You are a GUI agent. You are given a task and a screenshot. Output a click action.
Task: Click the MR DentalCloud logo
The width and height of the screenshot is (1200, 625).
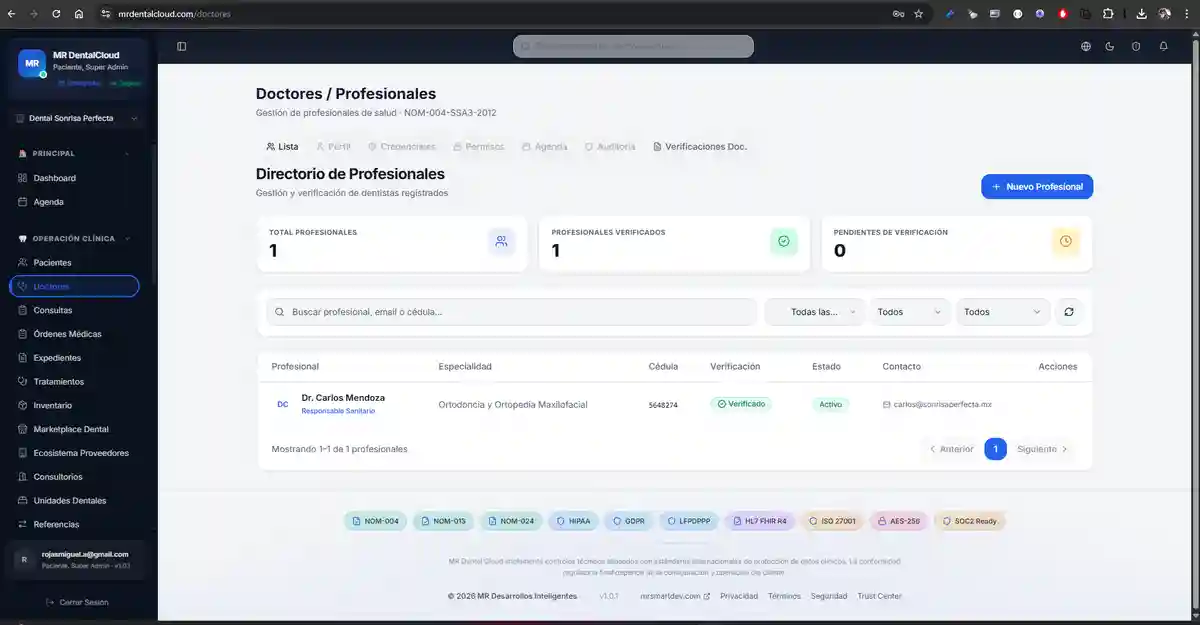(32, 63)
